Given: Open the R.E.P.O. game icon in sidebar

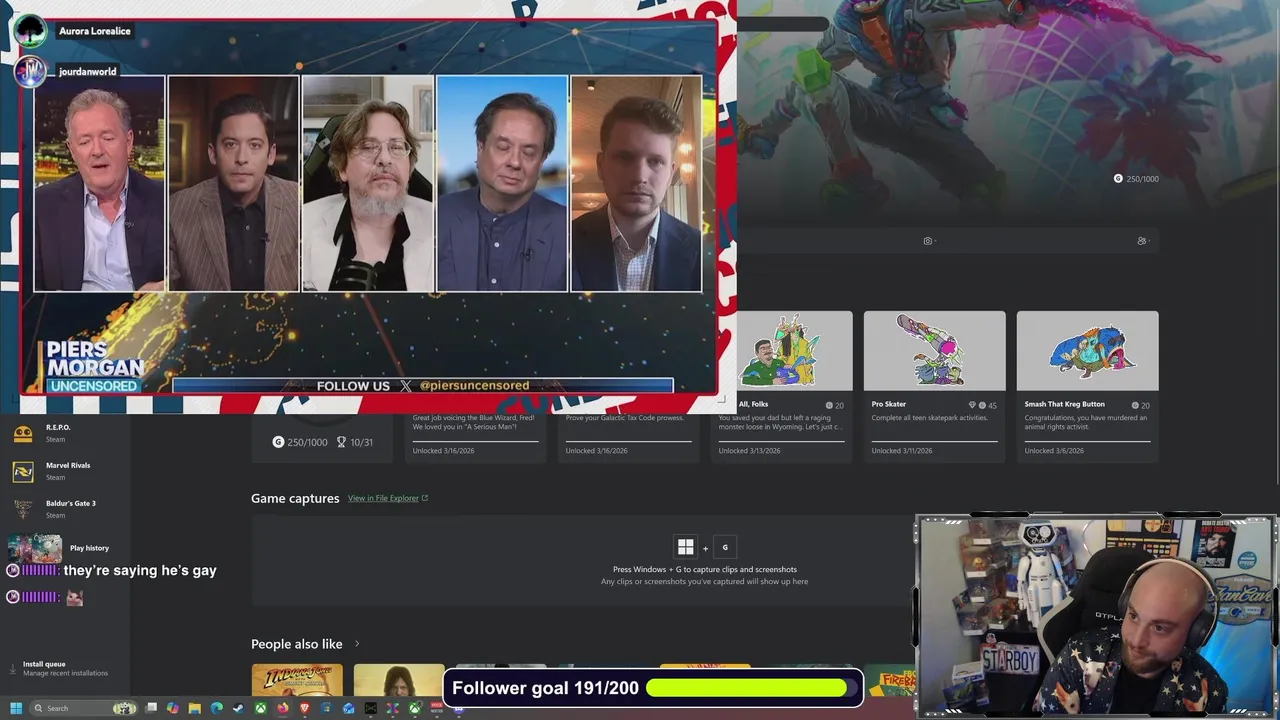Looking at the screenshot, I should (x=23, y=433).
